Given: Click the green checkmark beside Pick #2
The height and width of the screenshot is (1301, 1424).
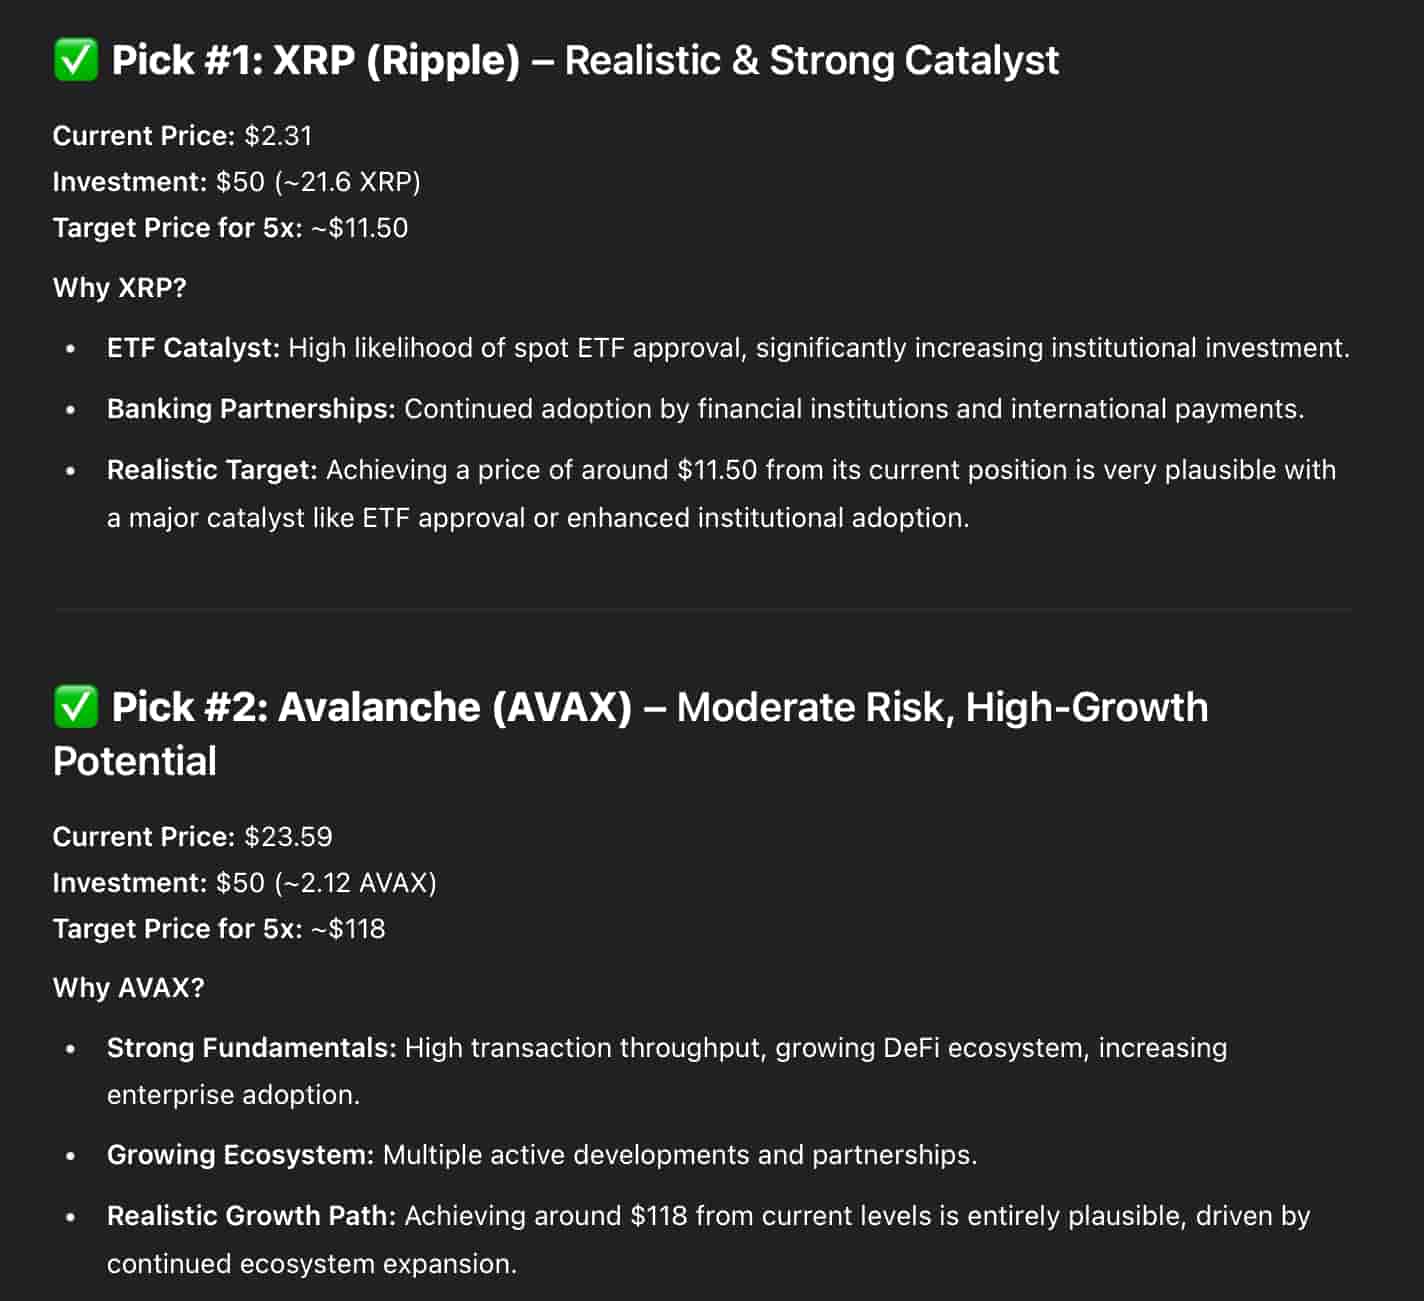Looking at the screenshot, I should (75, 707).
